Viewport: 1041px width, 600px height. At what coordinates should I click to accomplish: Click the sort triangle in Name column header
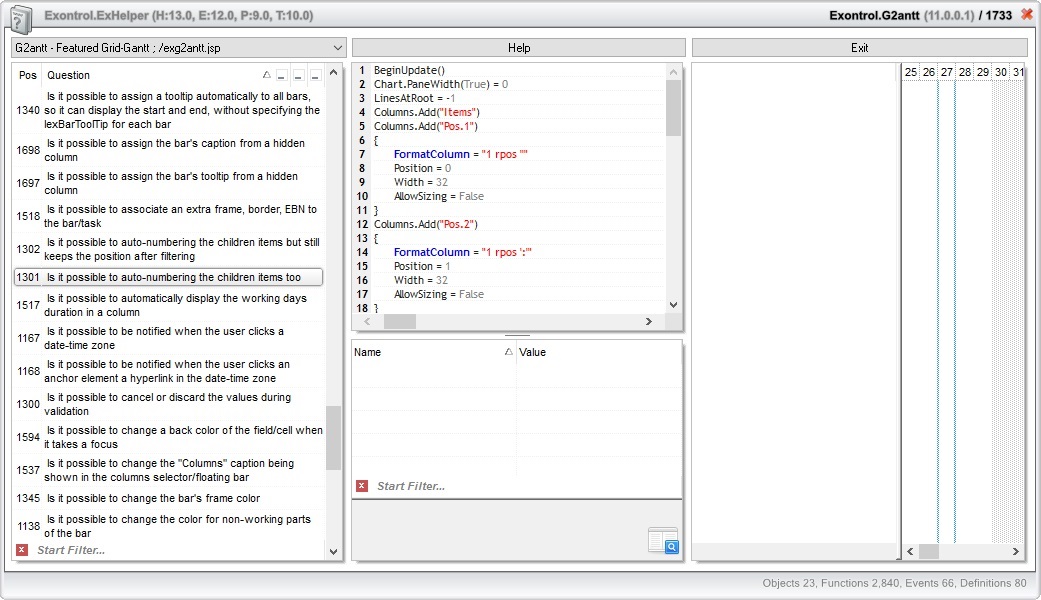click(x=508, y=352)
